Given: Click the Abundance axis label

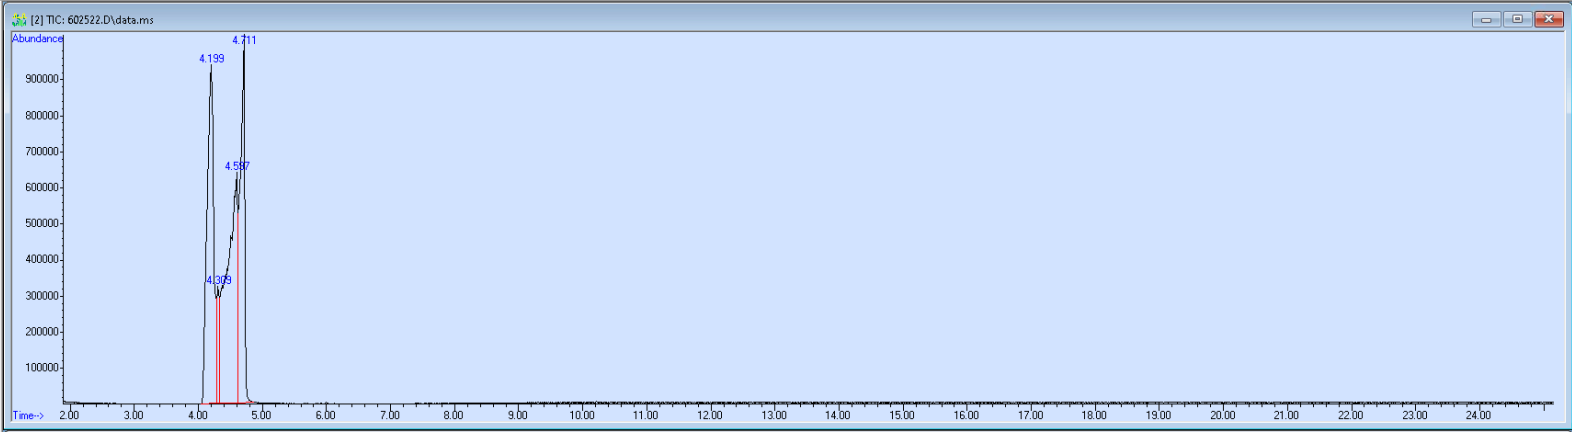Looking at the screenshot, I should 37,39.
